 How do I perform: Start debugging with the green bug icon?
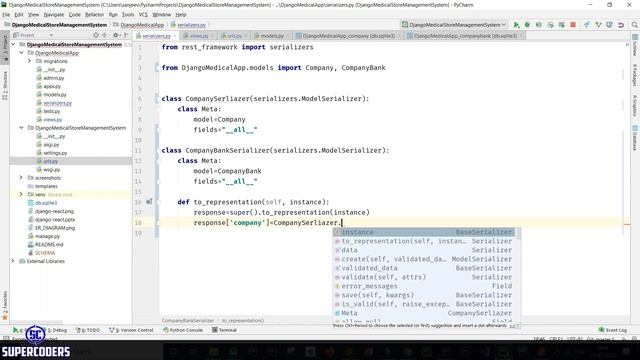tap(527, 25)
